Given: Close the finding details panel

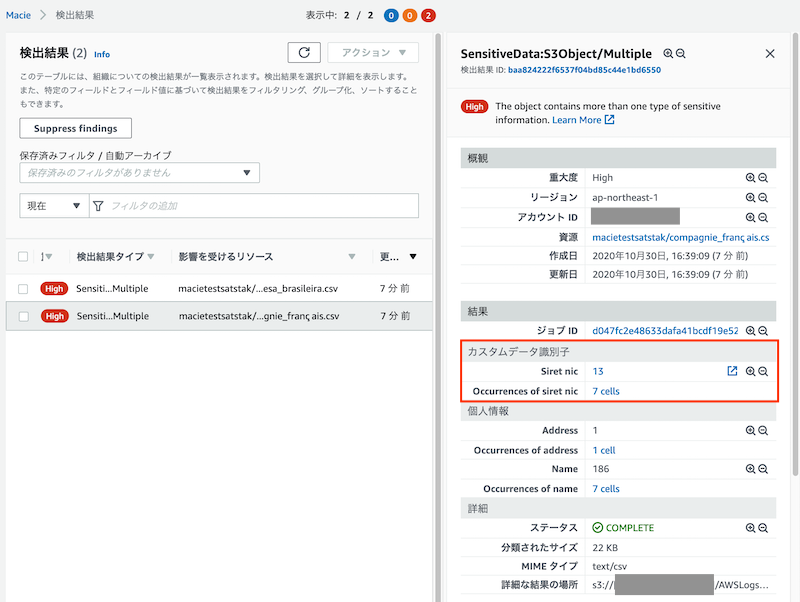Looking at the screenshot, I should tap(770, 54).
